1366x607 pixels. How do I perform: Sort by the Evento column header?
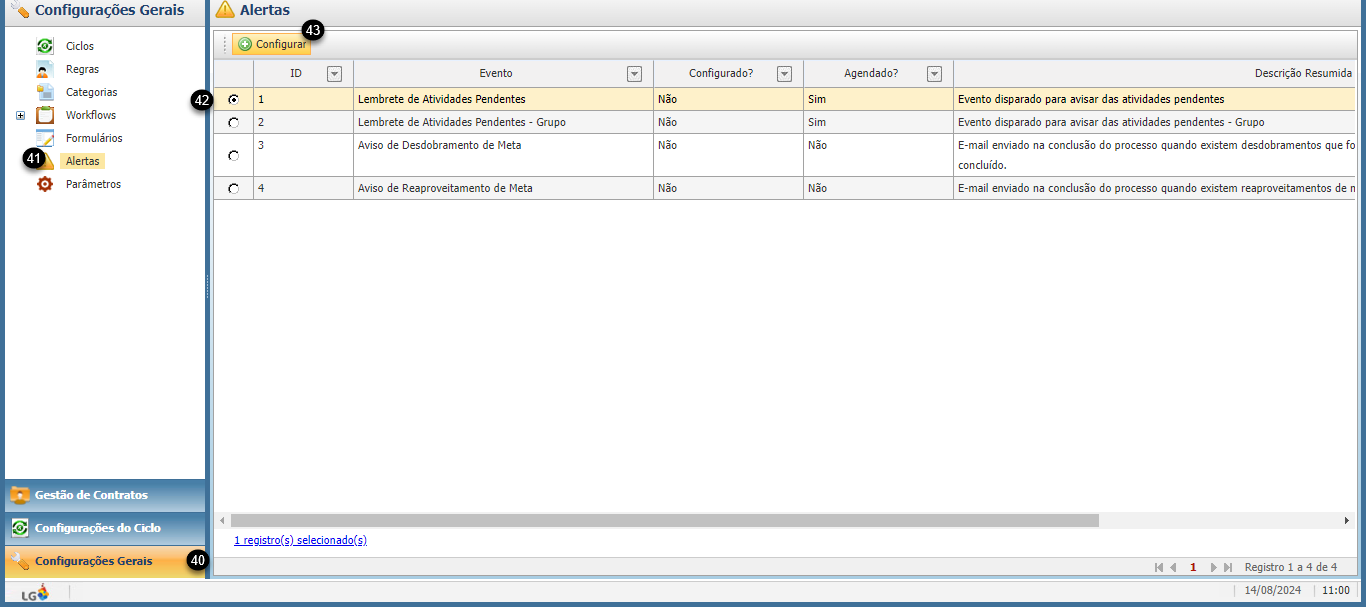(x=496, y=73)
